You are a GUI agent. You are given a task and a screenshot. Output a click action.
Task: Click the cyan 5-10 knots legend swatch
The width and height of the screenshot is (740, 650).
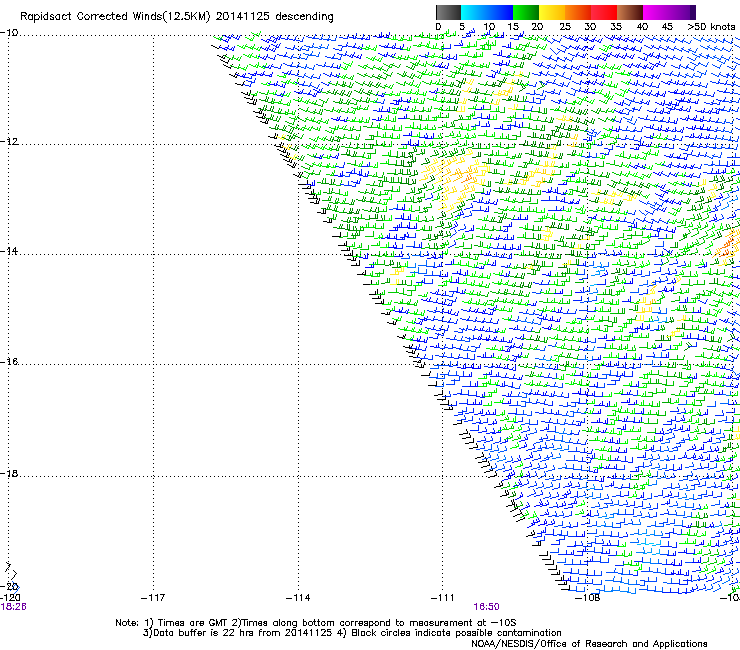click(474, 12)
